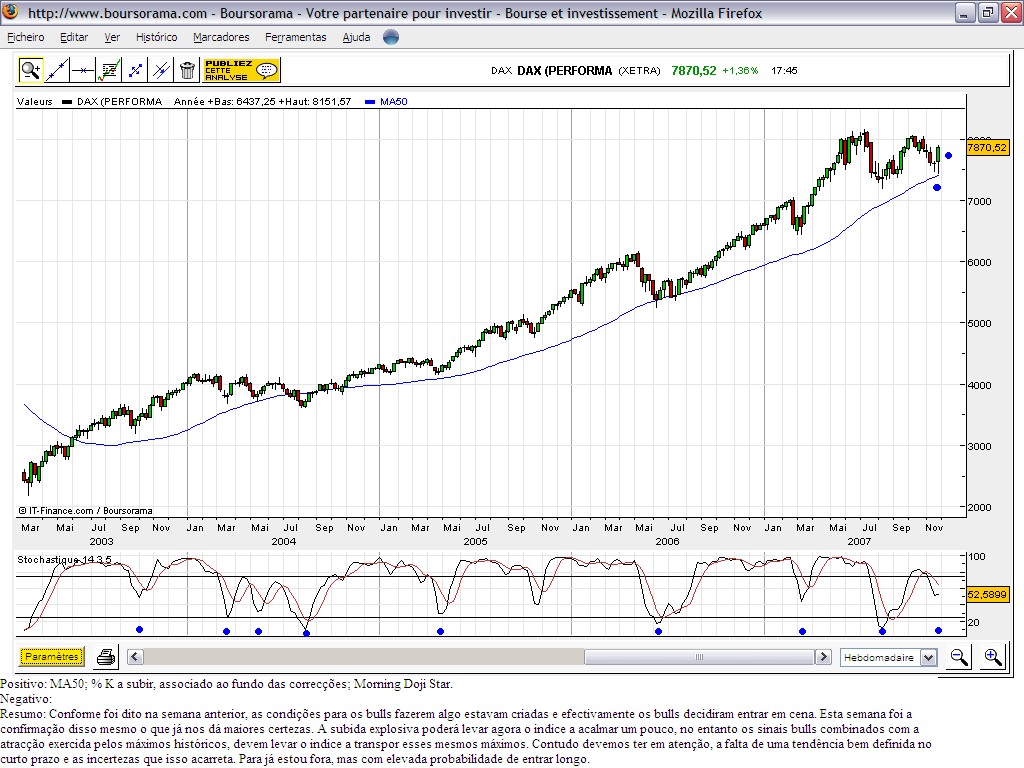Click the Firefox throbber globe icon
Screen dimensions: 1024x768
(391, 37)
